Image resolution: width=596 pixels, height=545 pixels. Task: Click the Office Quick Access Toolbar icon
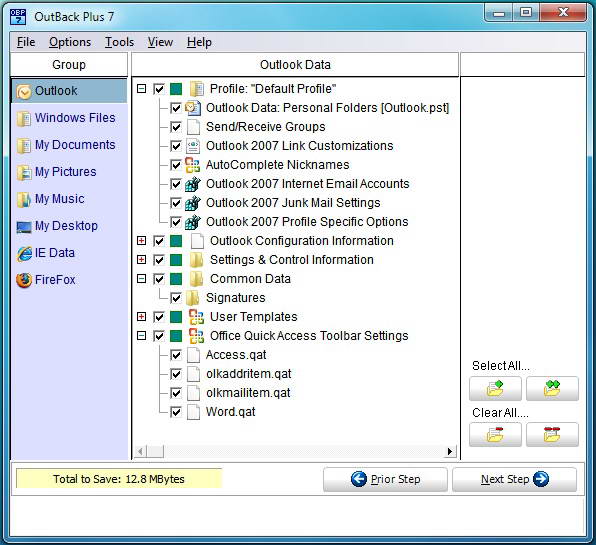pyautogui.click(x=197, y=336)
